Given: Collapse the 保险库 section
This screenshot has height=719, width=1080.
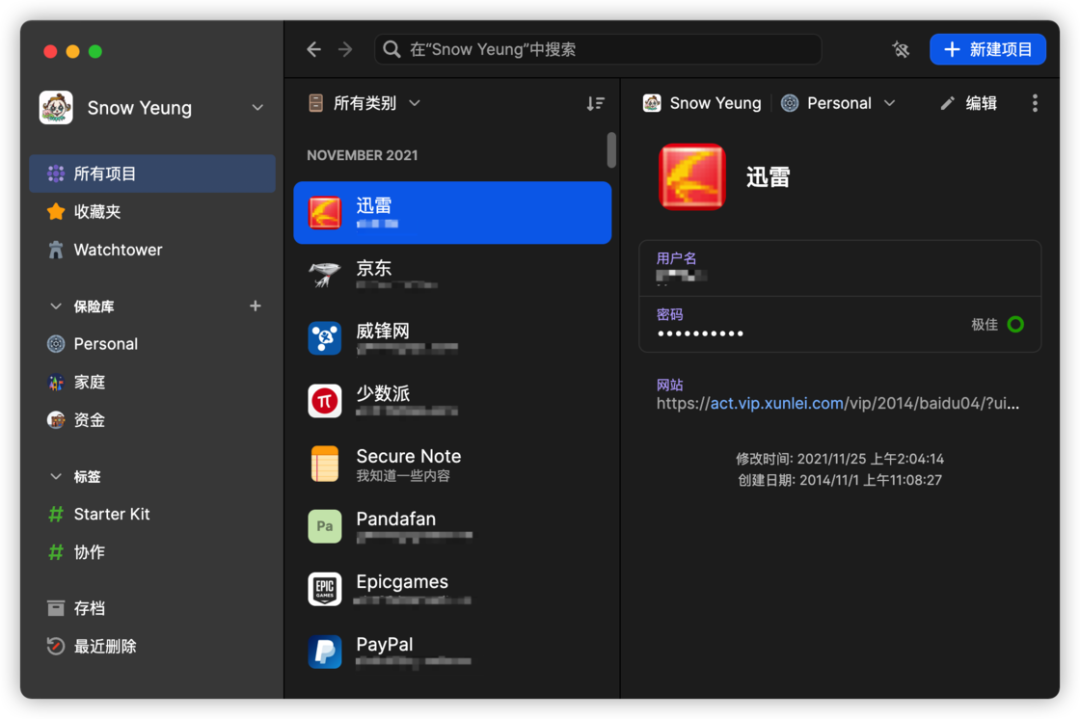Looking at the screenshot, I should 56,306.
